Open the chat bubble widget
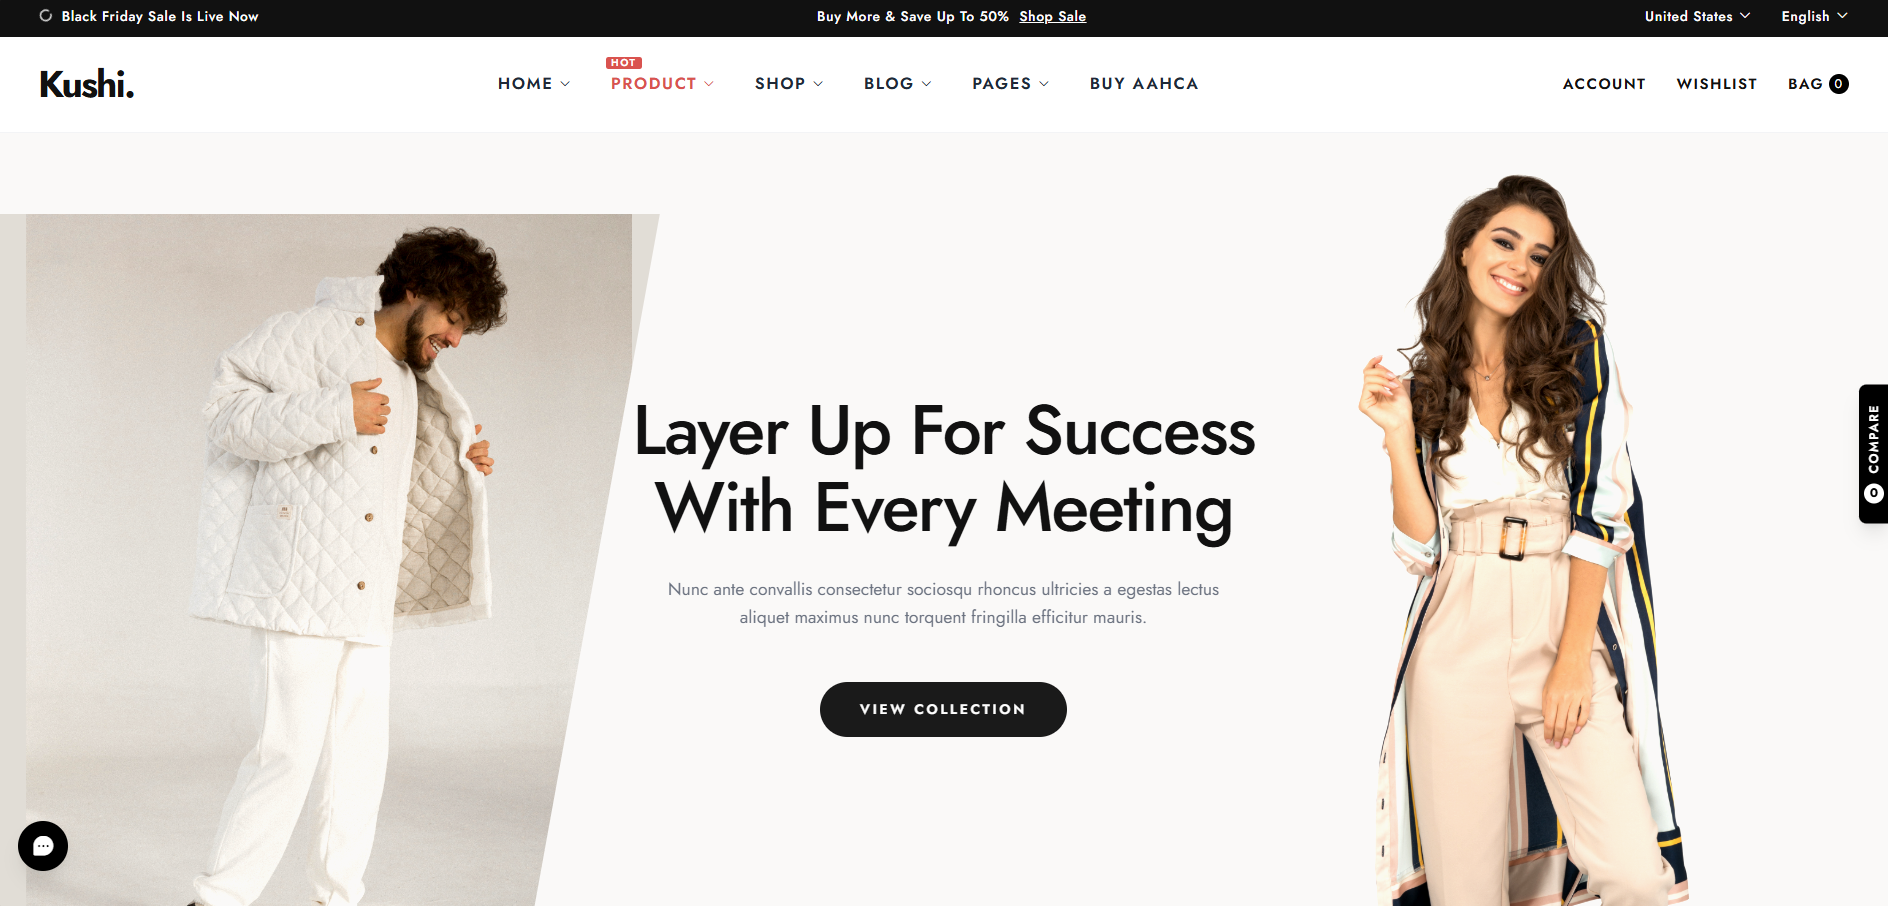1888x906 pixels. pos(43,846)
